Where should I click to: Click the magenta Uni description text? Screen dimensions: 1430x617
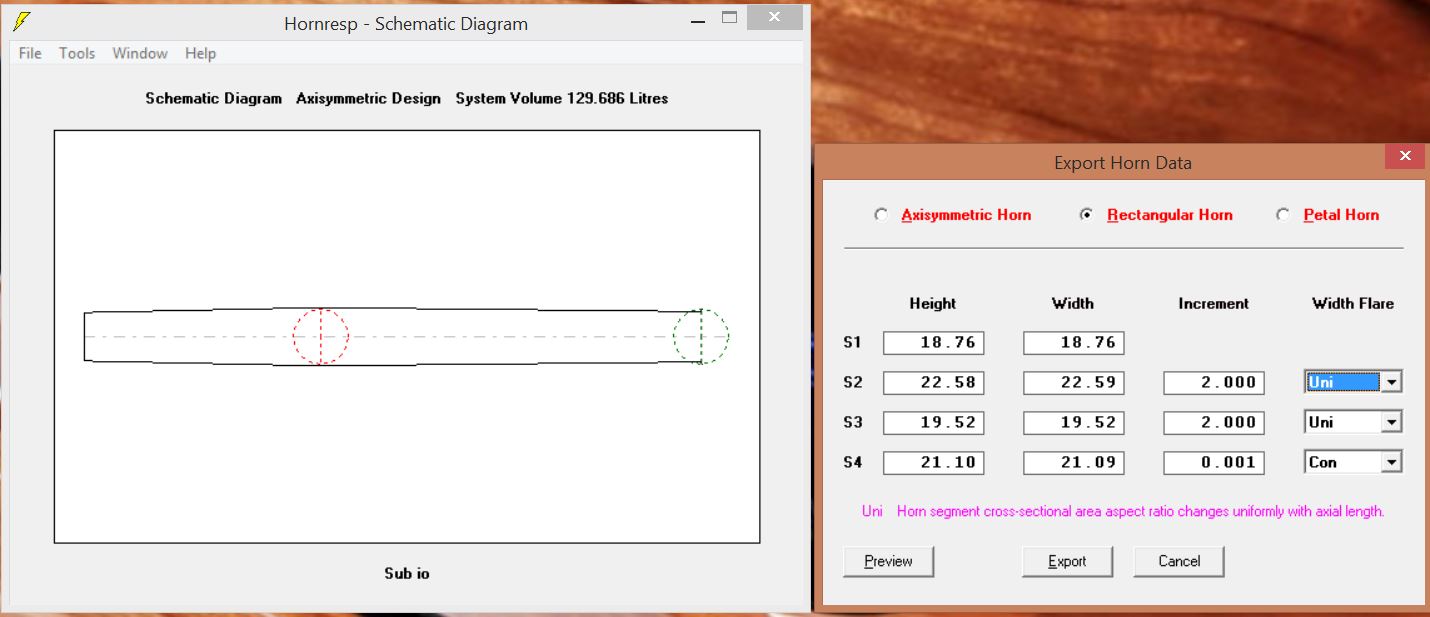pos(1123,511)
